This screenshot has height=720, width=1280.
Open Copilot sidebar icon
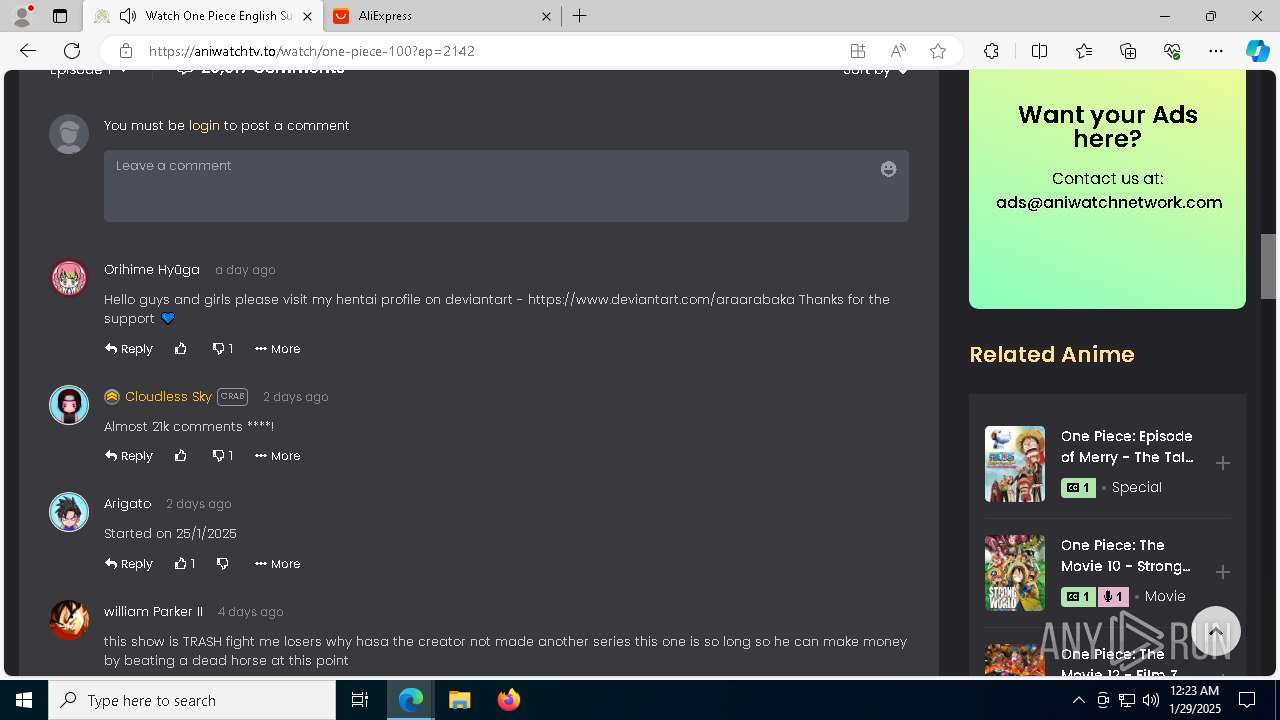(x=1257, y=51)
